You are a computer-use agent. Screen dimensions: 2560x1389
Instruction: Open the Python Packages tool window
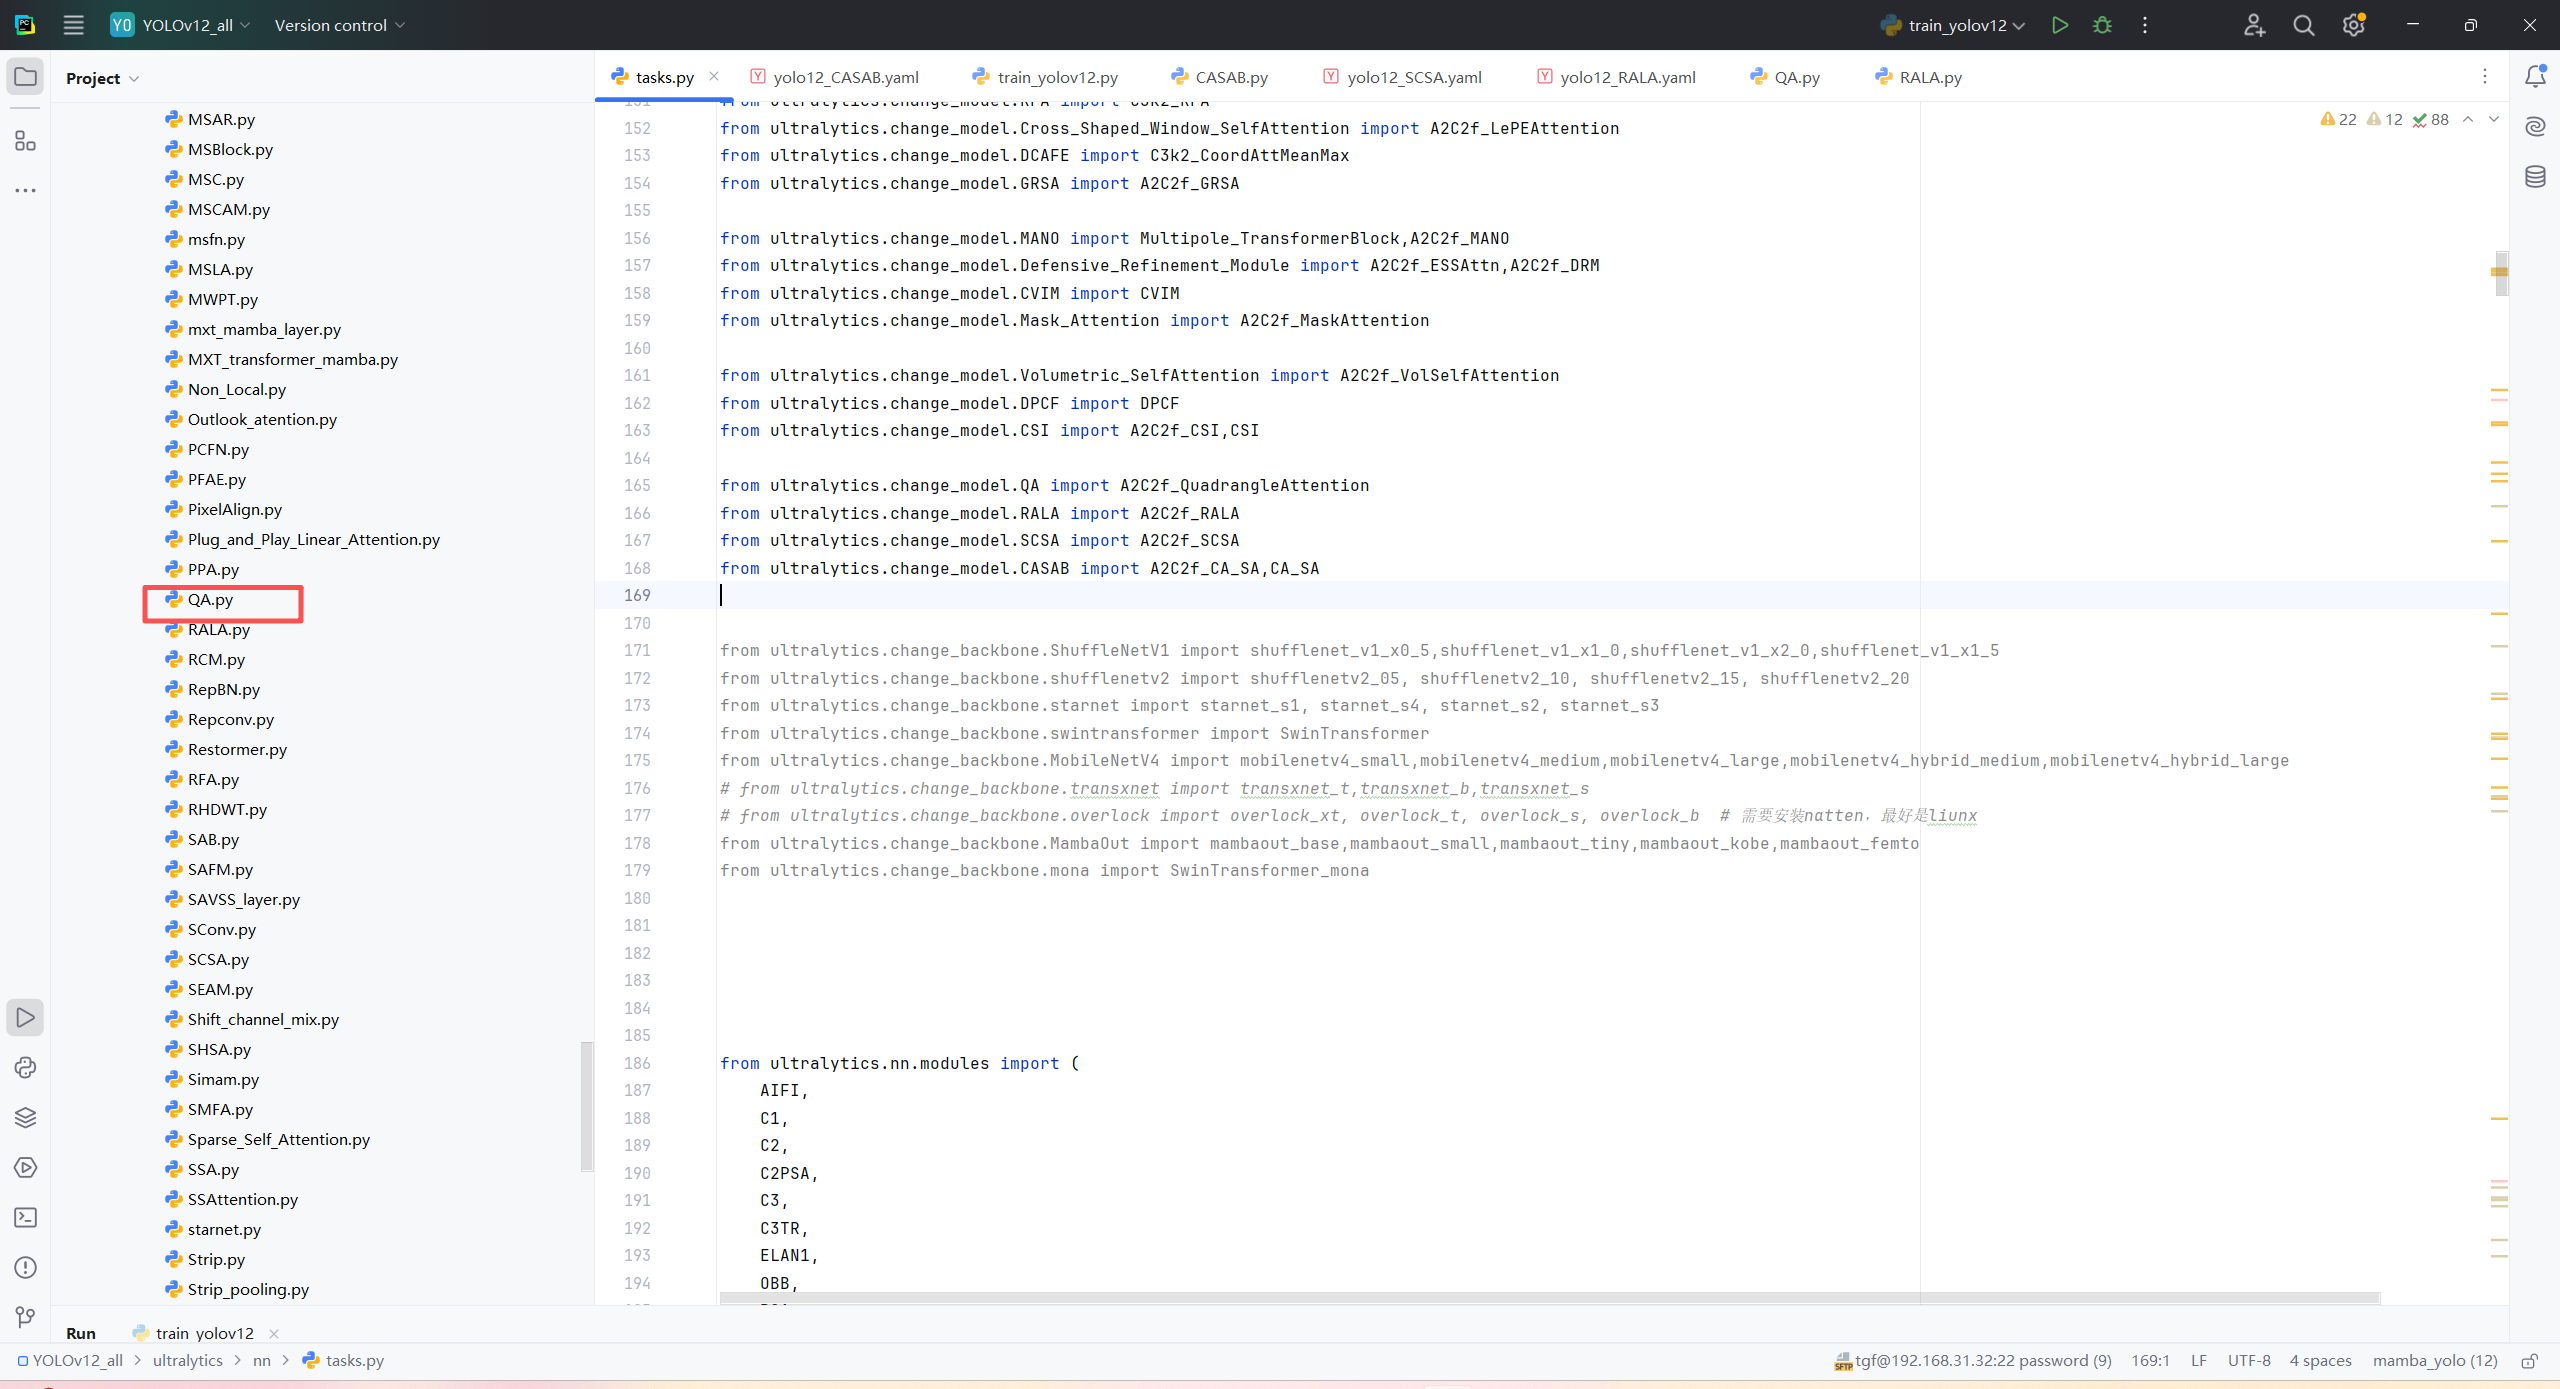25,1118
